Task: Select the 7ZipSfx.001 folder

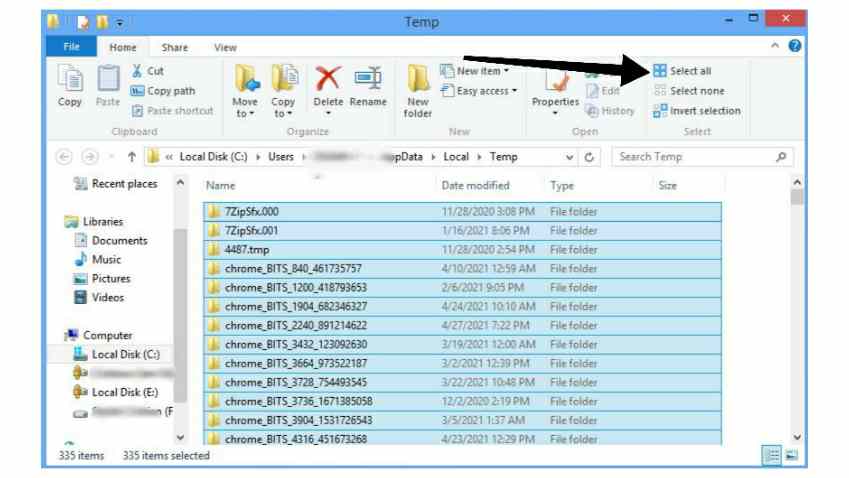Action: [x=462, y=231]
